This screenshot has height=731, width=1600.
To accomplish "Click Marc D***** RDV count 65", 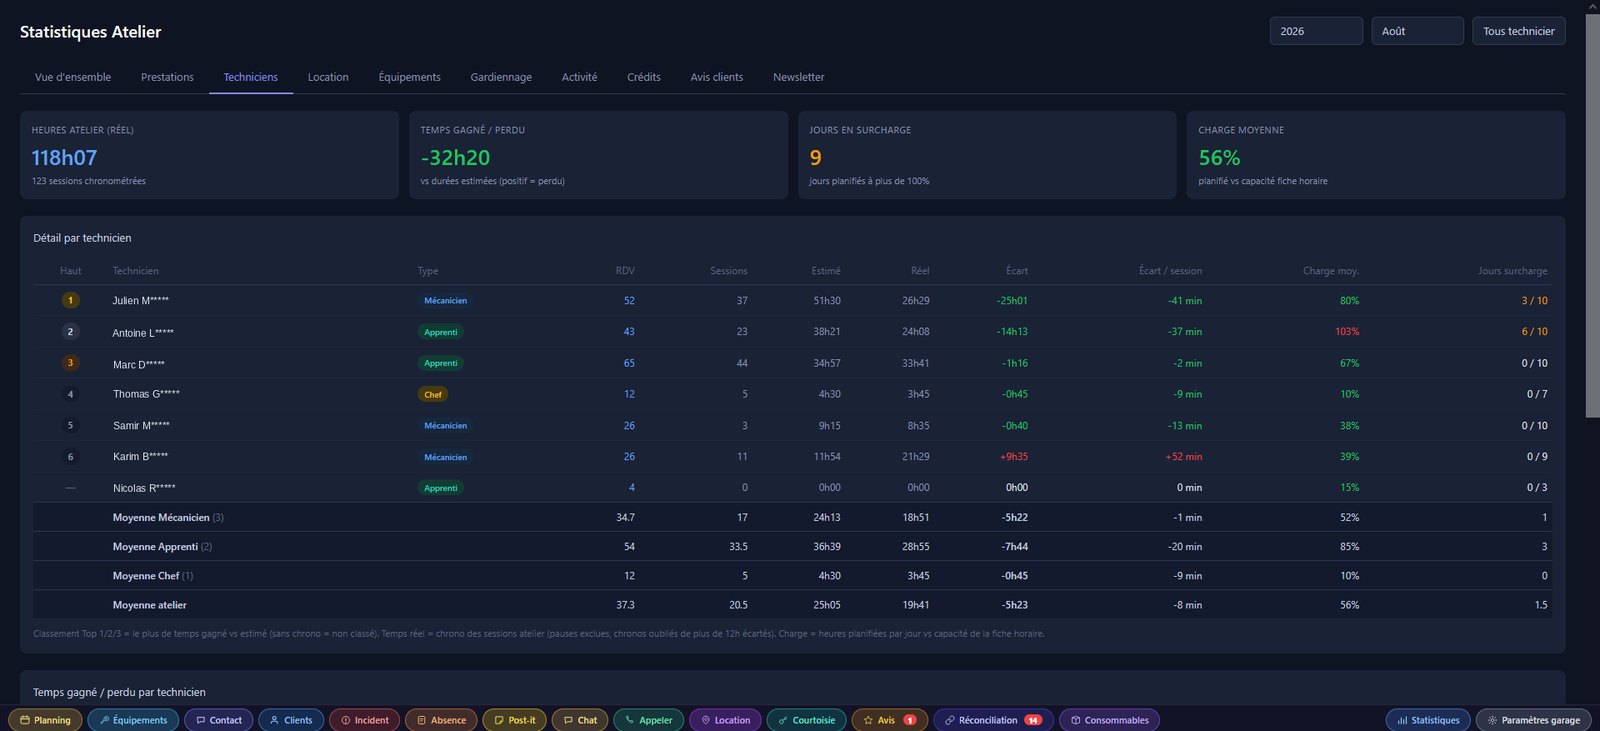I will coord(629,363).
